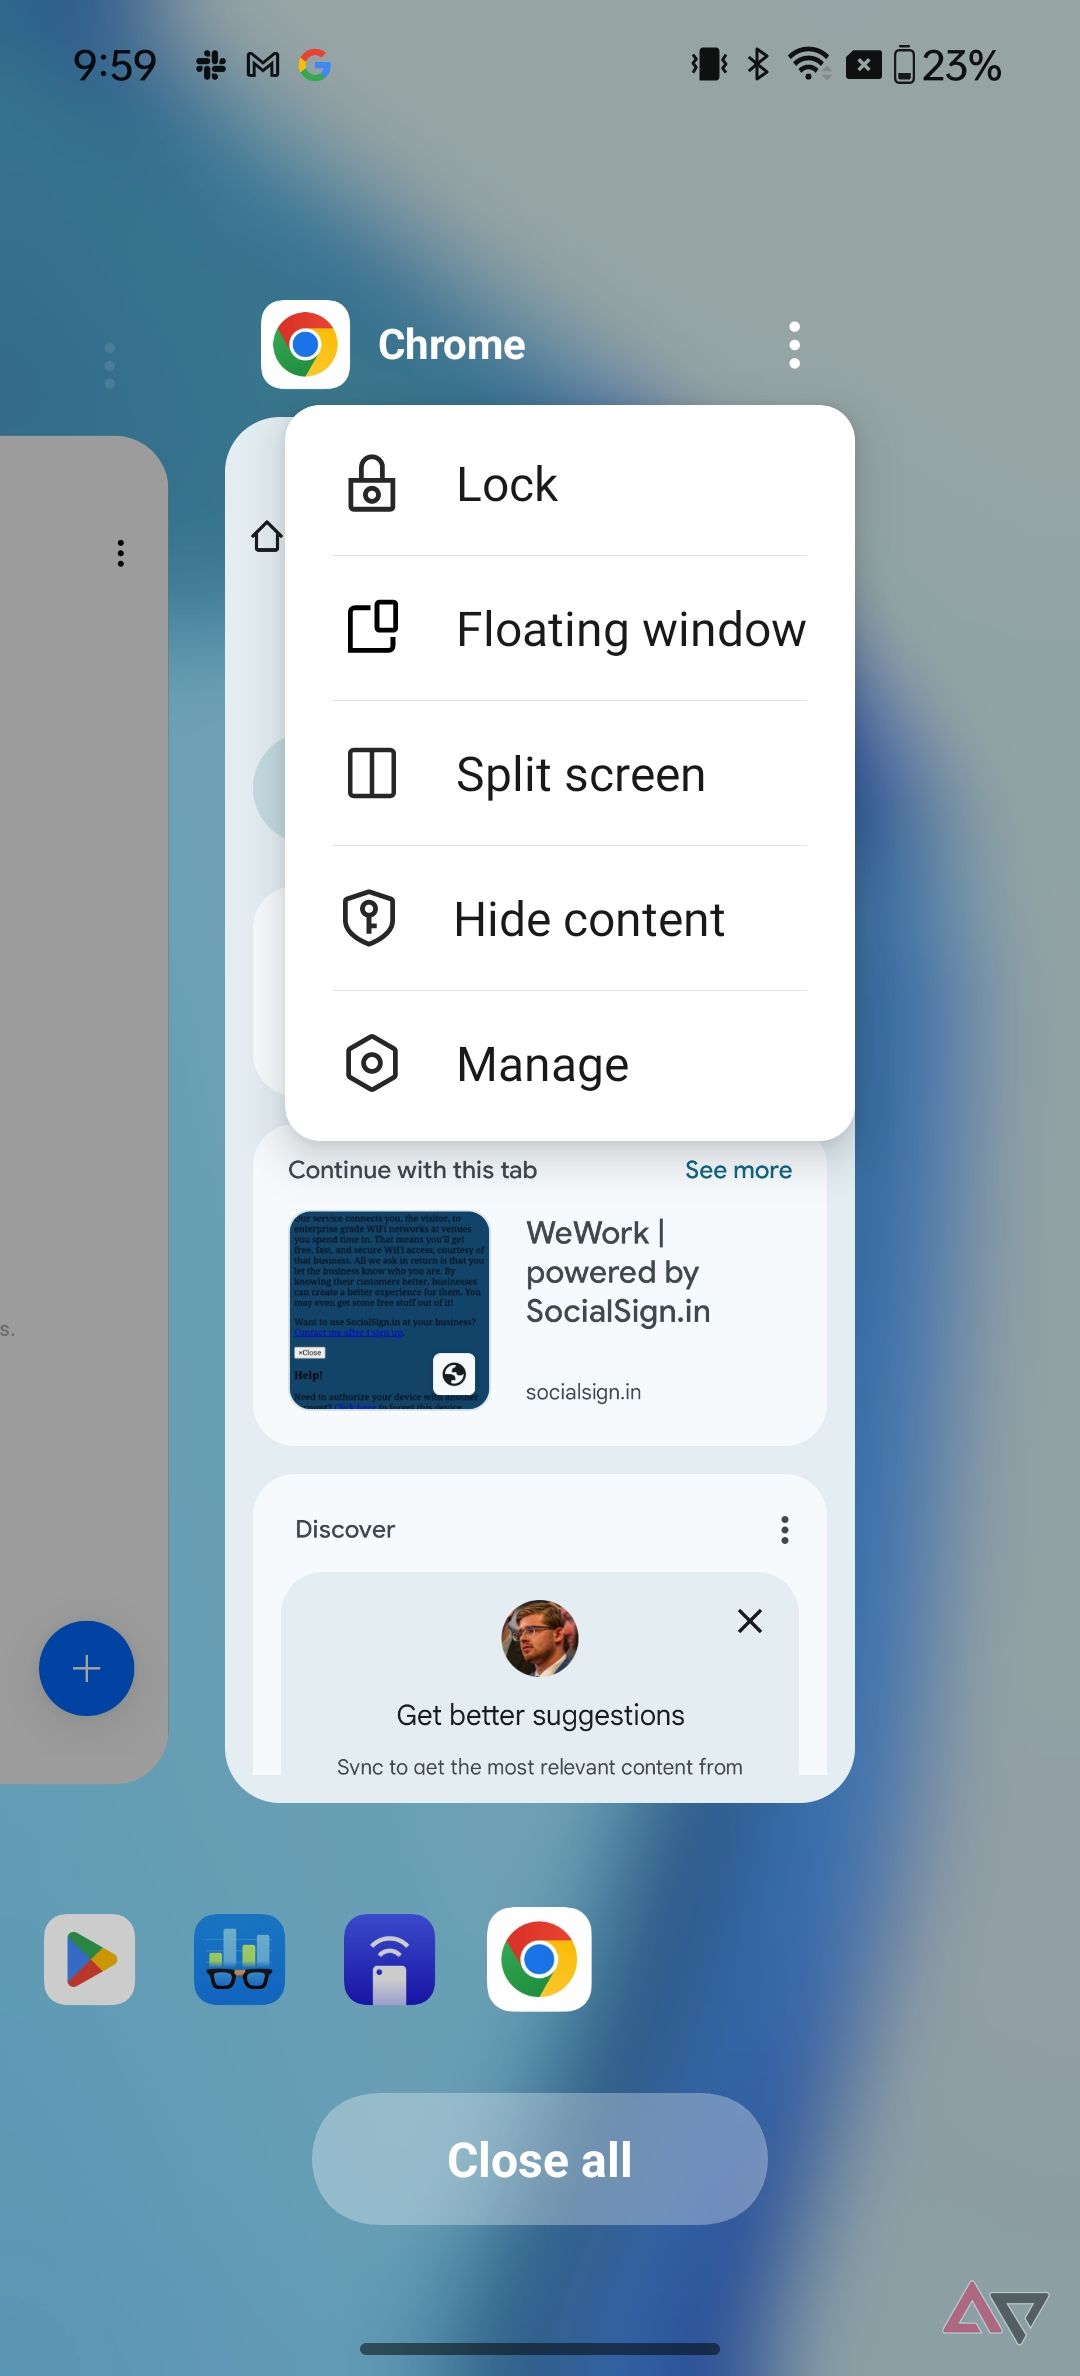The height and width of the screenshot is (2376, 1080).
Task: Open the purple Wi-Fi phone app icon
Action: click(389, 1959)
